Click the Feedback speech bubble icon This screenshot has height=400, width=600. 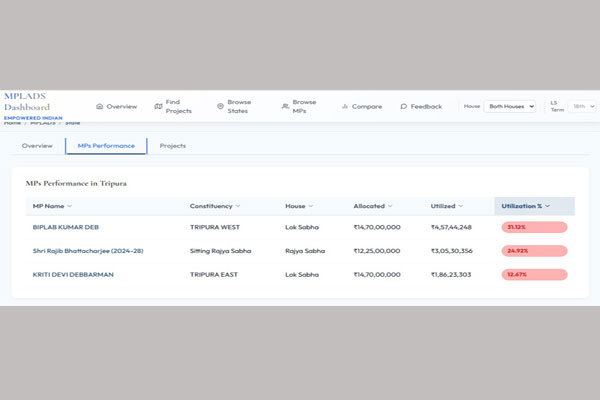click(x=403, y=106)
